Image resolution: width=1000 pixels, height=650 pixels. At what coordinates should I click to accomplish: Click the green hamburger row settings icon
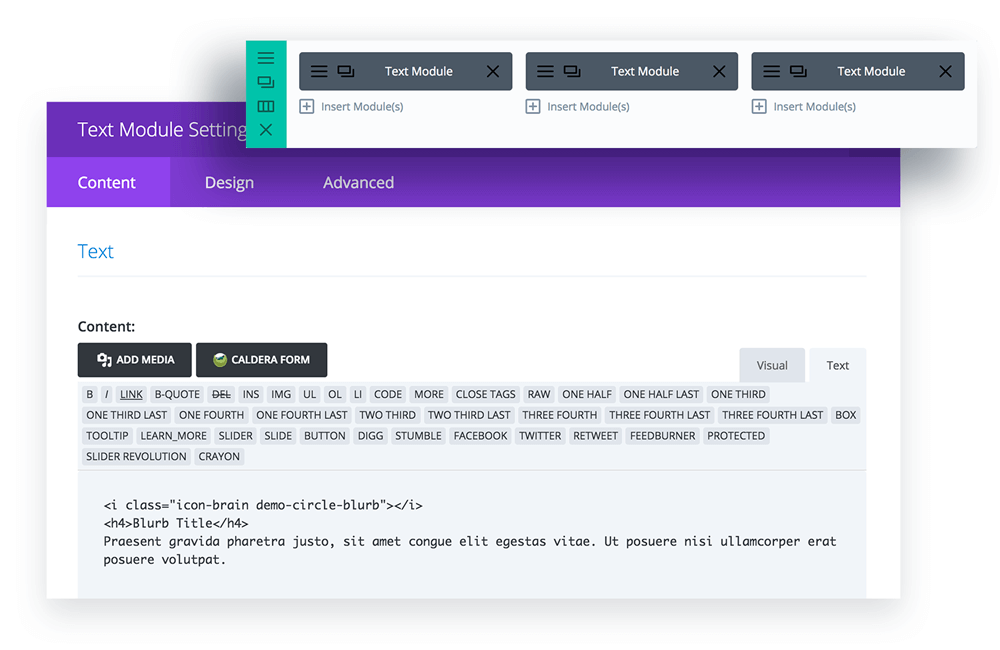tap(266, 58)
